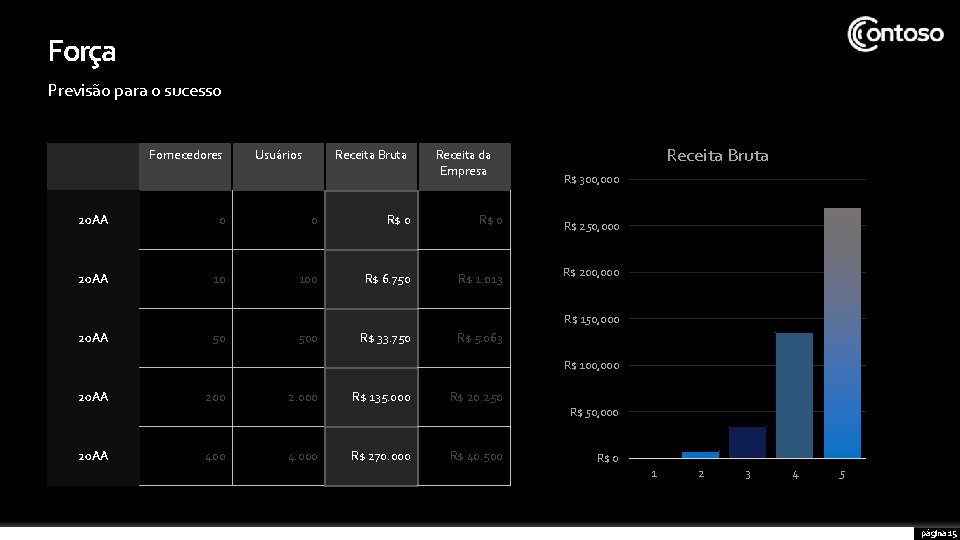Image resolution: width=960 pixels, height=540 pixels.
Task: Click the Contoso logo
Action: 895,34
